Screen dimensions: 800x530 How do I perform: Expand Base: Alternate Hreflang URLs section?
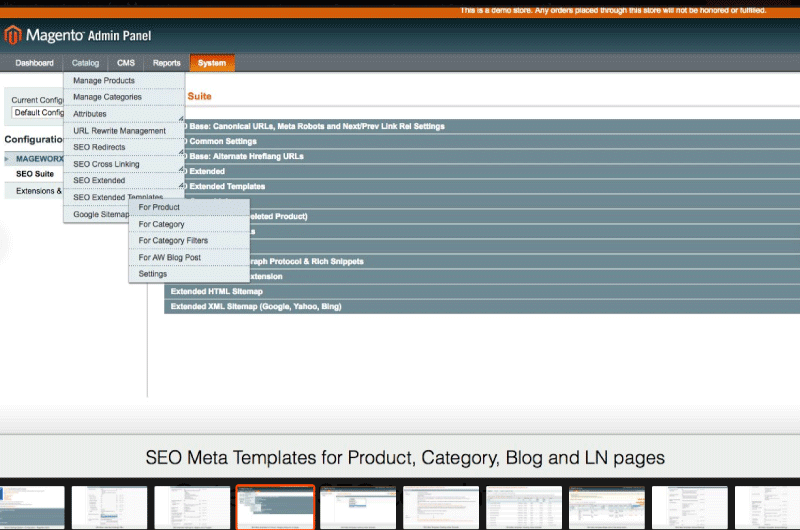click(x=491, y=156)
